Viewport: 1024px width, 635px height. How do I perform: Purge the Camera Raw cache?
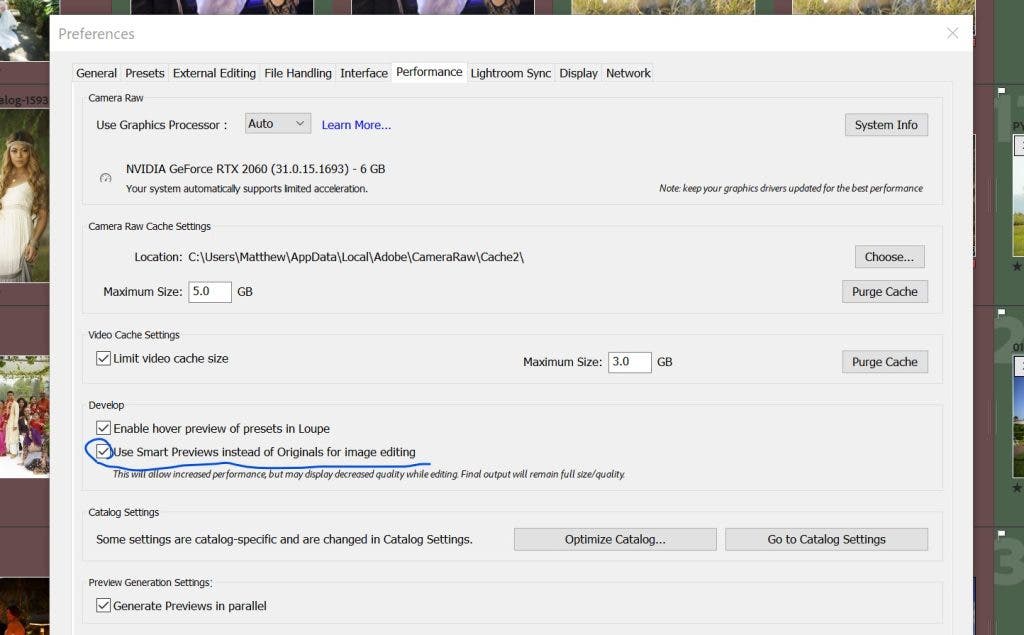click(x=884, y=292)
